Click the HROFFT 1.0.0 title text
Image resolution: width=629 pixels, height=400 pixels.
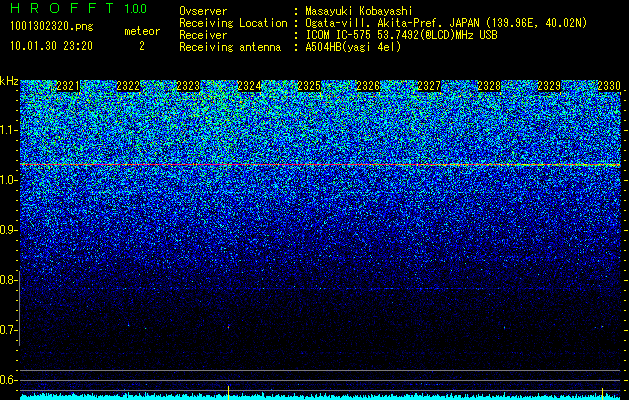pos(78,8)
